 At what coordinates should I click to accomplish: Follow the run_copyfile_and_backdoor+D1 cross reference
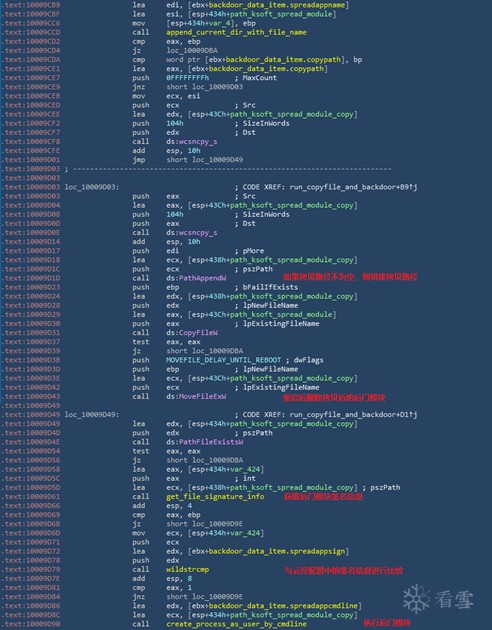[x=353, y=415]
